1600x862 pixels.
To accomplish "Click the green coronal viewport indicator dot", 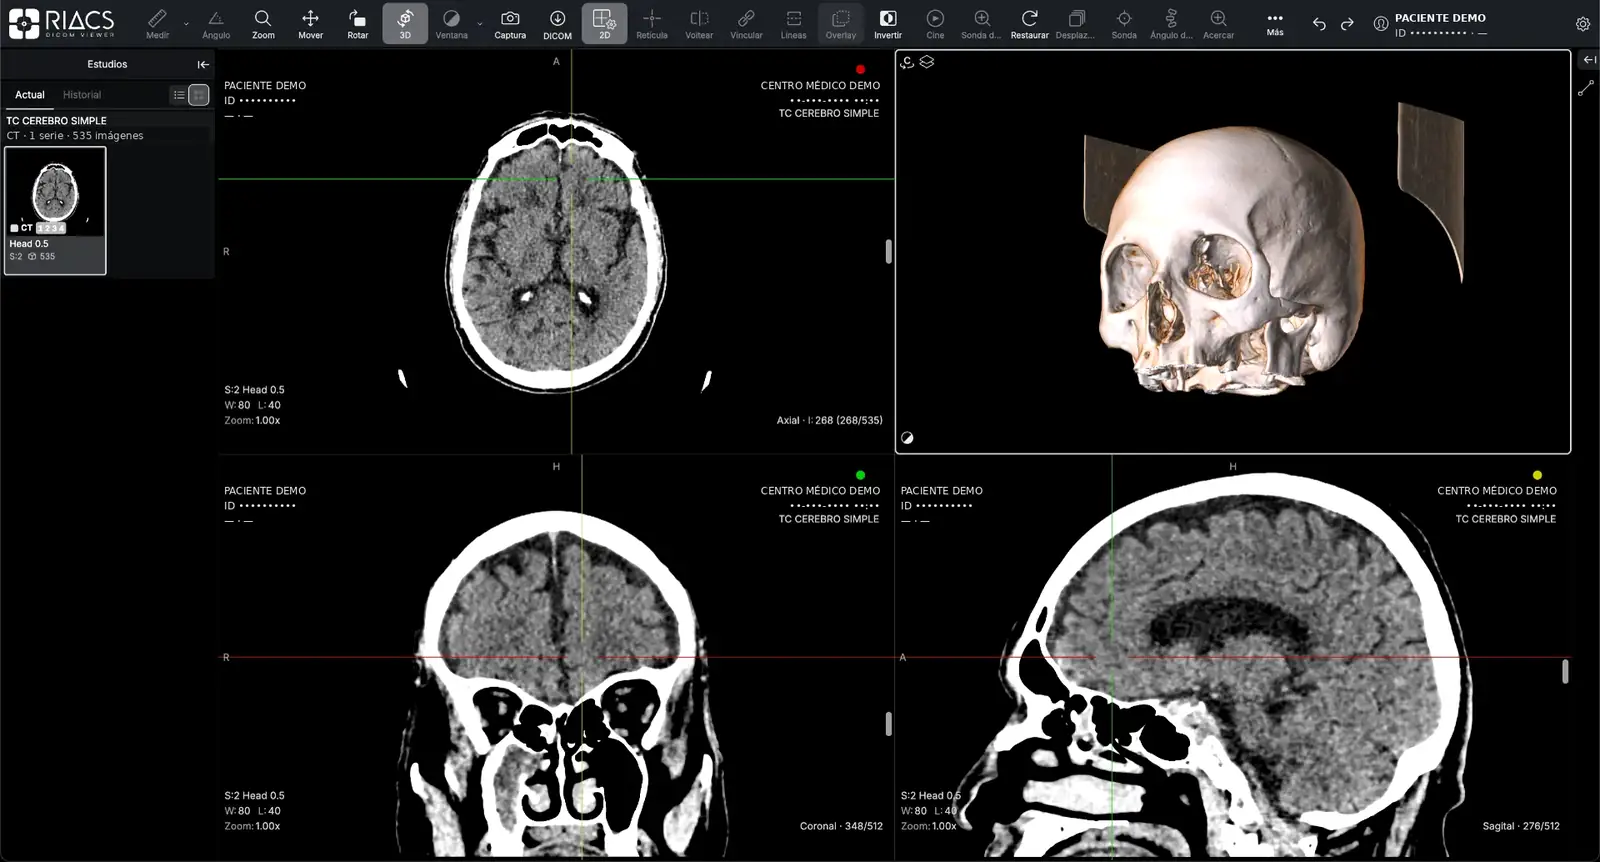I will pyautogui.click(x=860, y=475).
